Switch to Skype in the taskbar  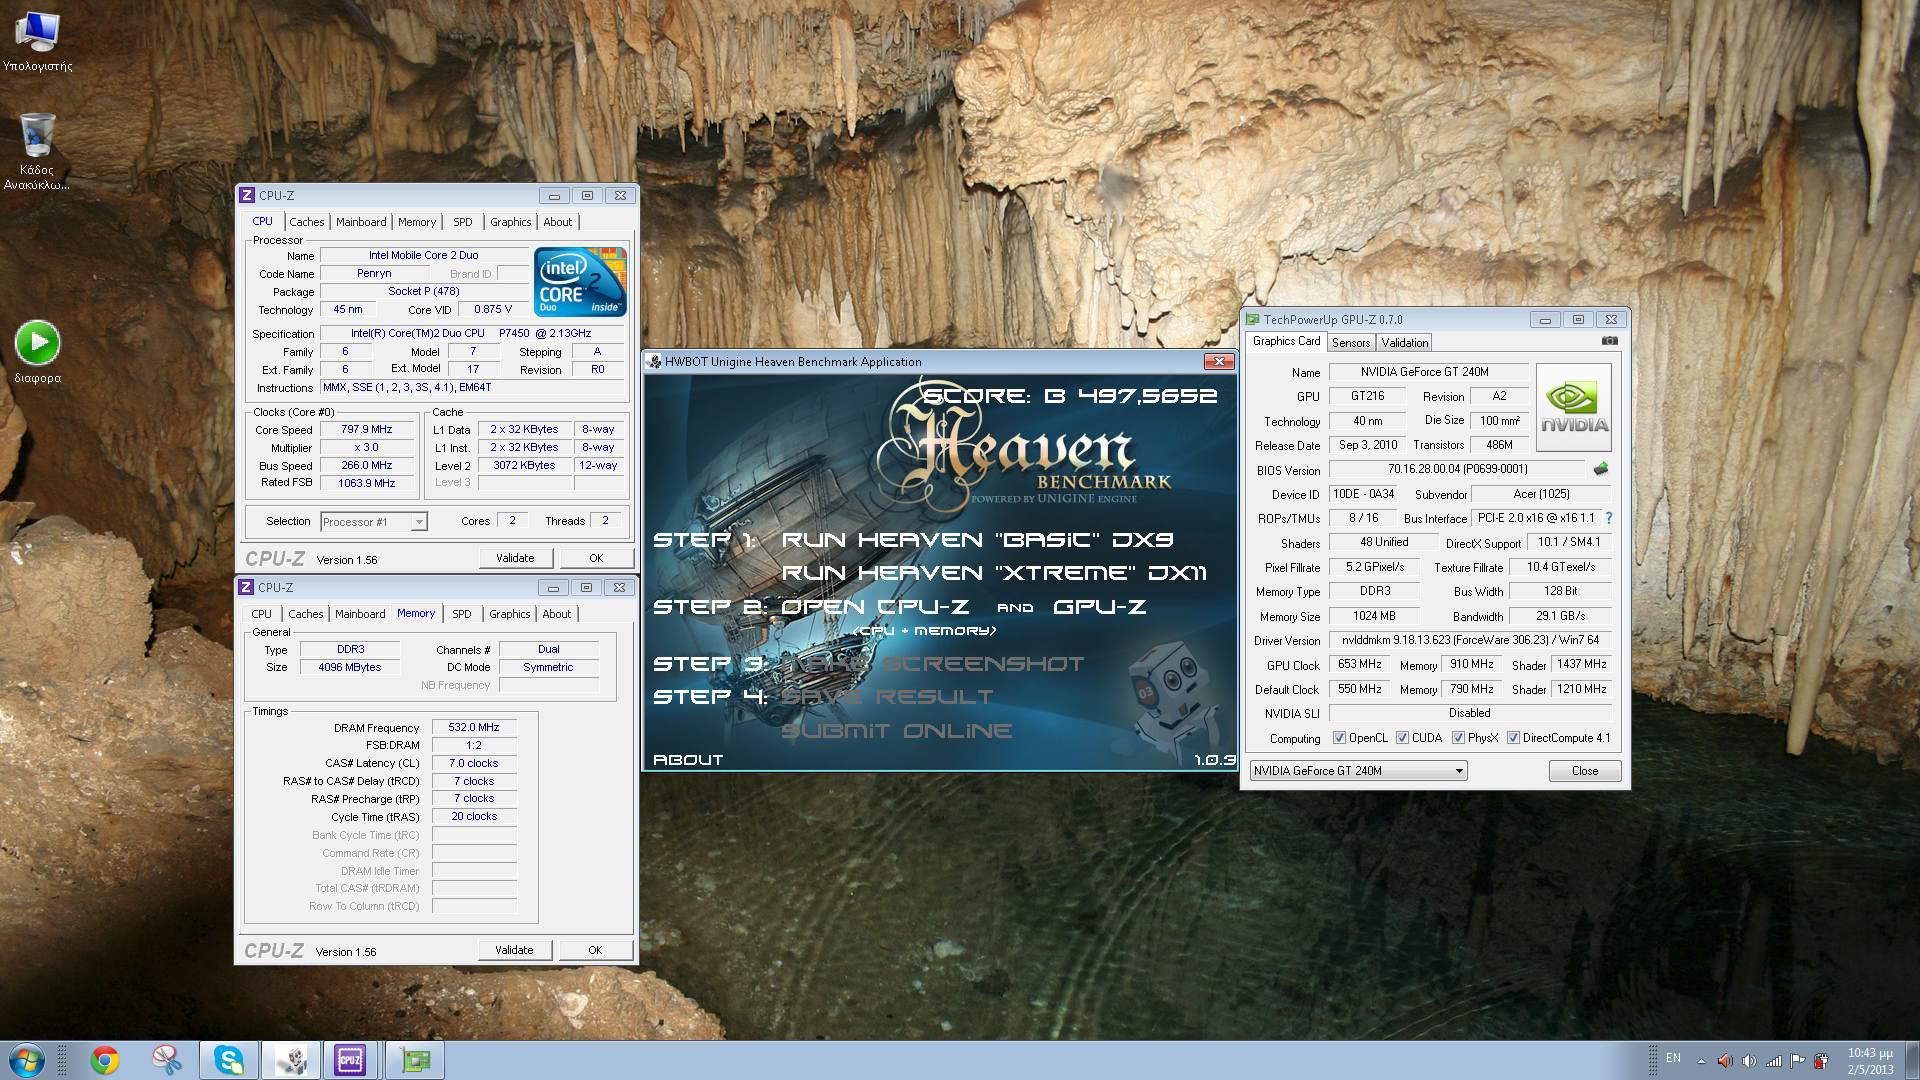coord(229,1060)
